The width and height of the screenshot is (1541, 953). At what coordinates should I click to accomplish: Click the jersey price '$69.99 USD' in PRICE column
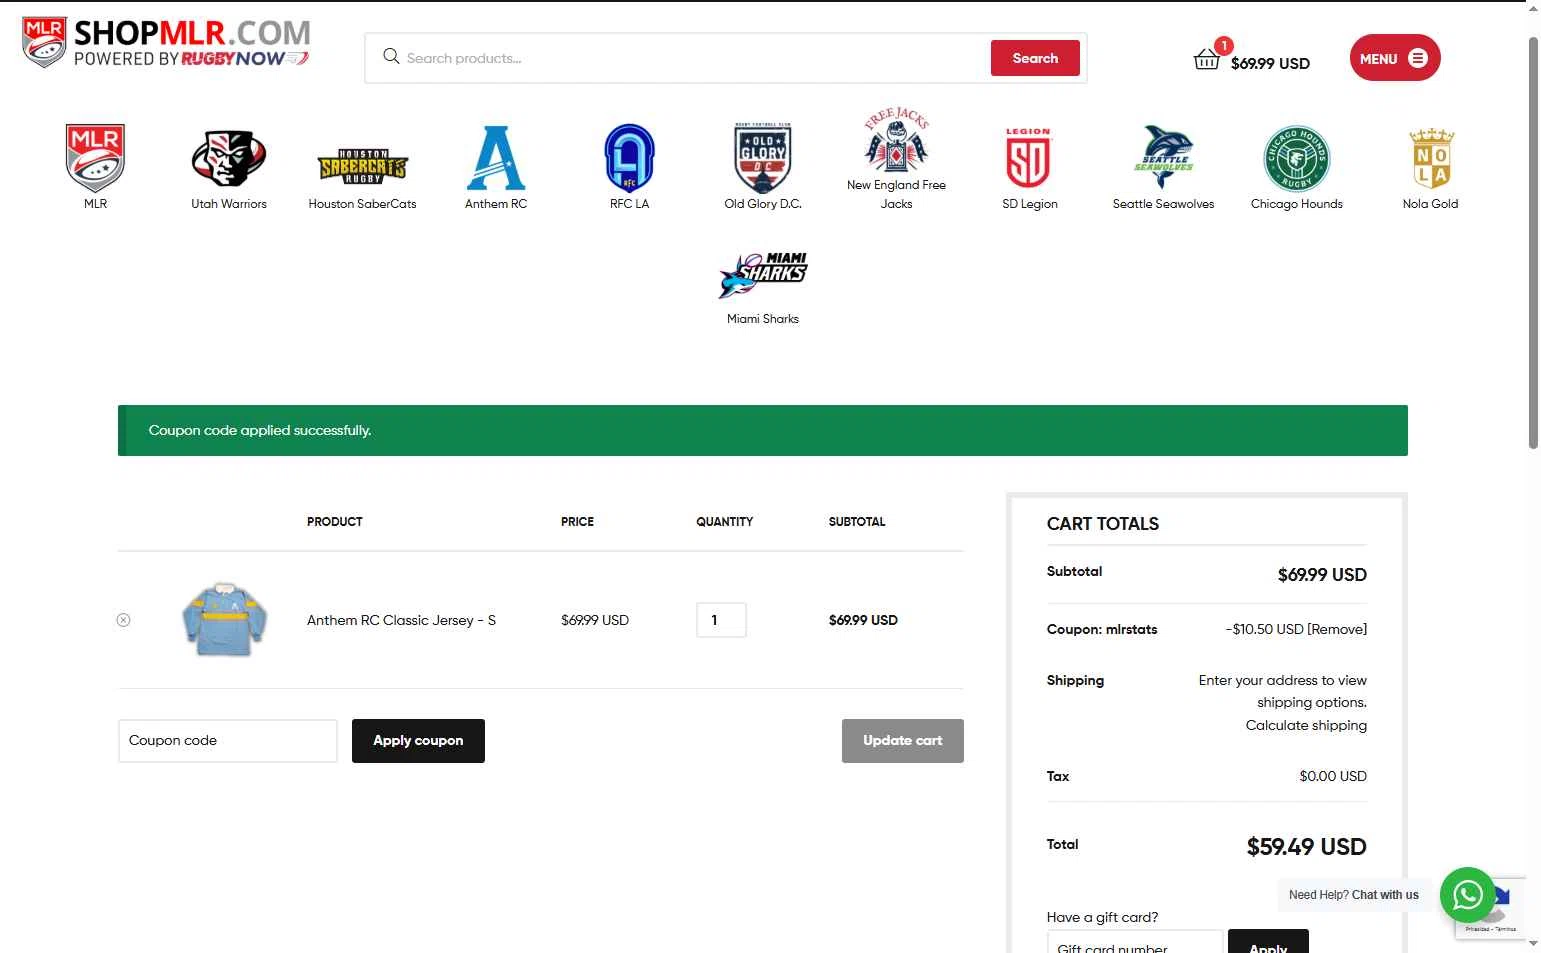pyautogui.click(x=595, y=620)
